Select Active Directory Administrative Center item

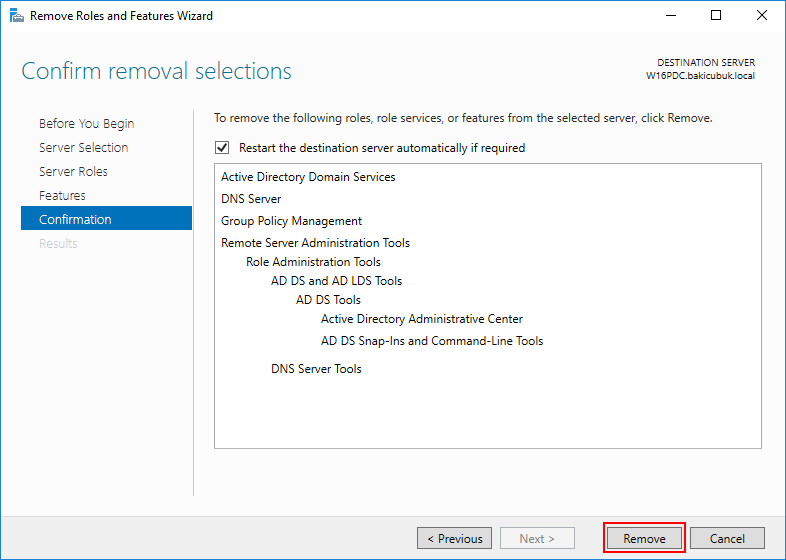(x=422, y=319)
